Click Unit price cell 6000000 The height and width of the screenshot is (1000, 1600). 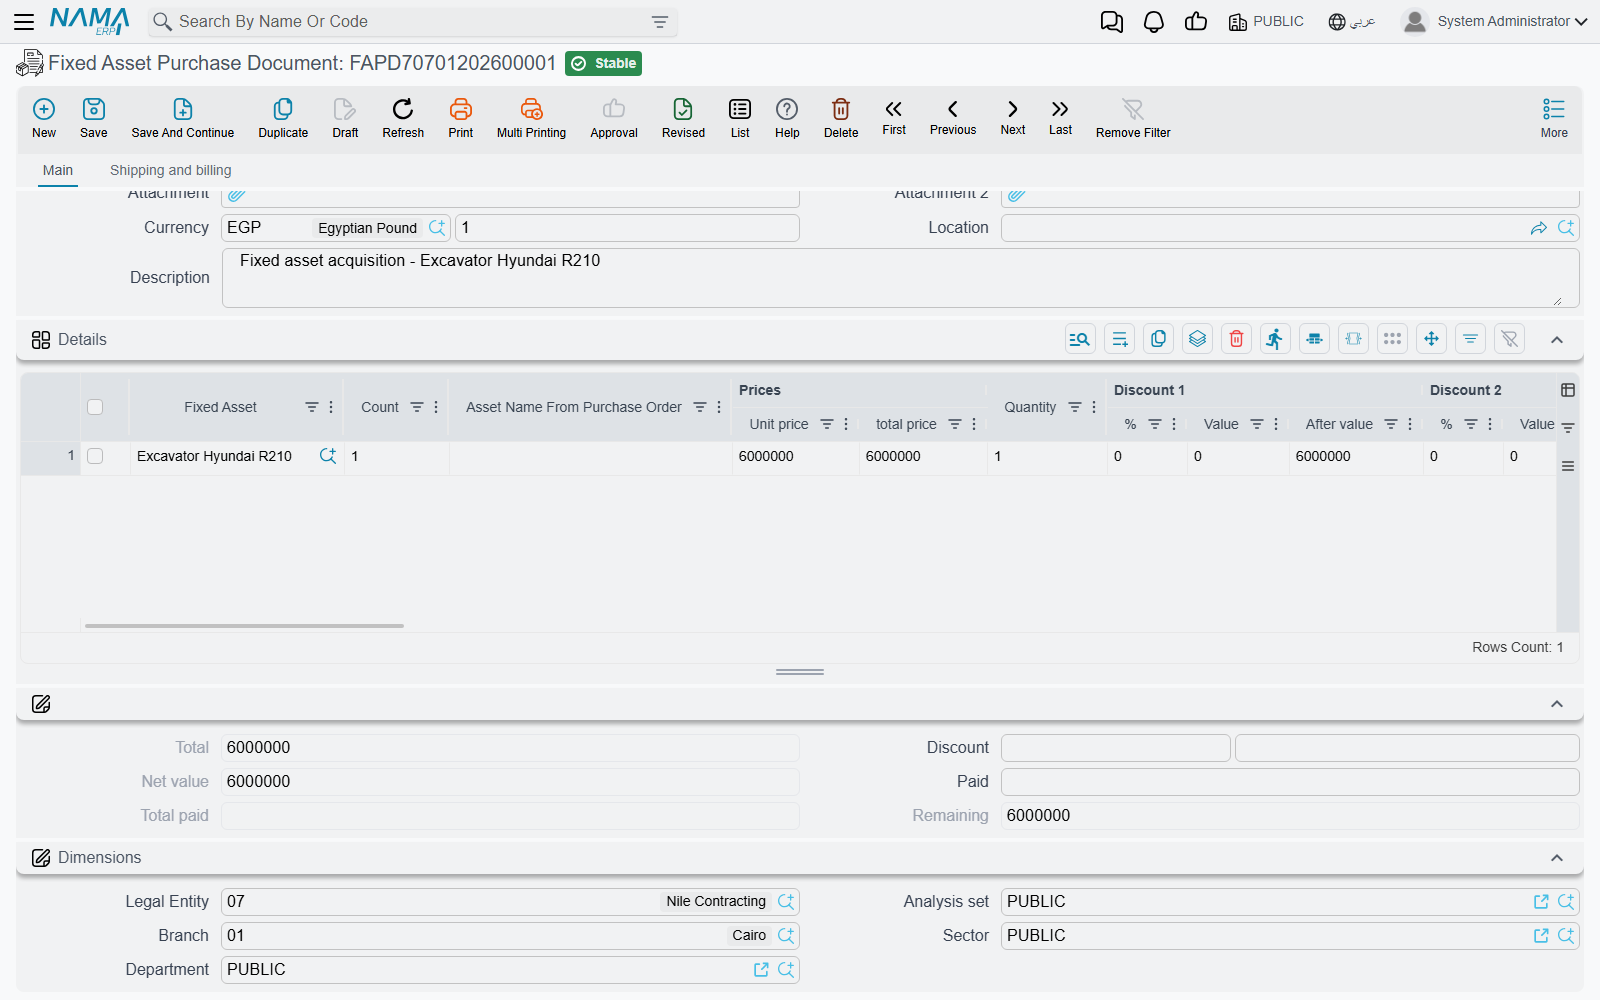coord(795,456)
